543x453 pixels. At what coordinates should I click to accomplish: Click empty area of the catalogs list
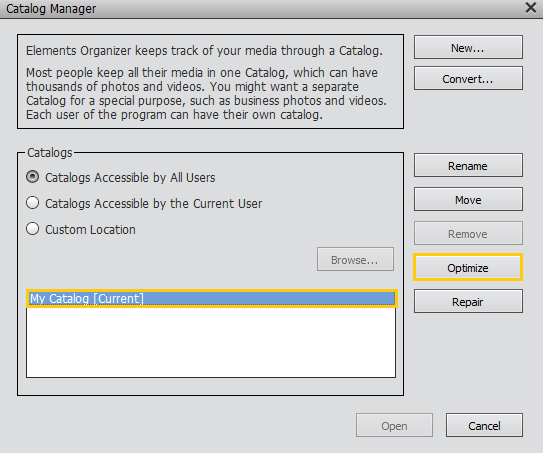pos(211,342)
